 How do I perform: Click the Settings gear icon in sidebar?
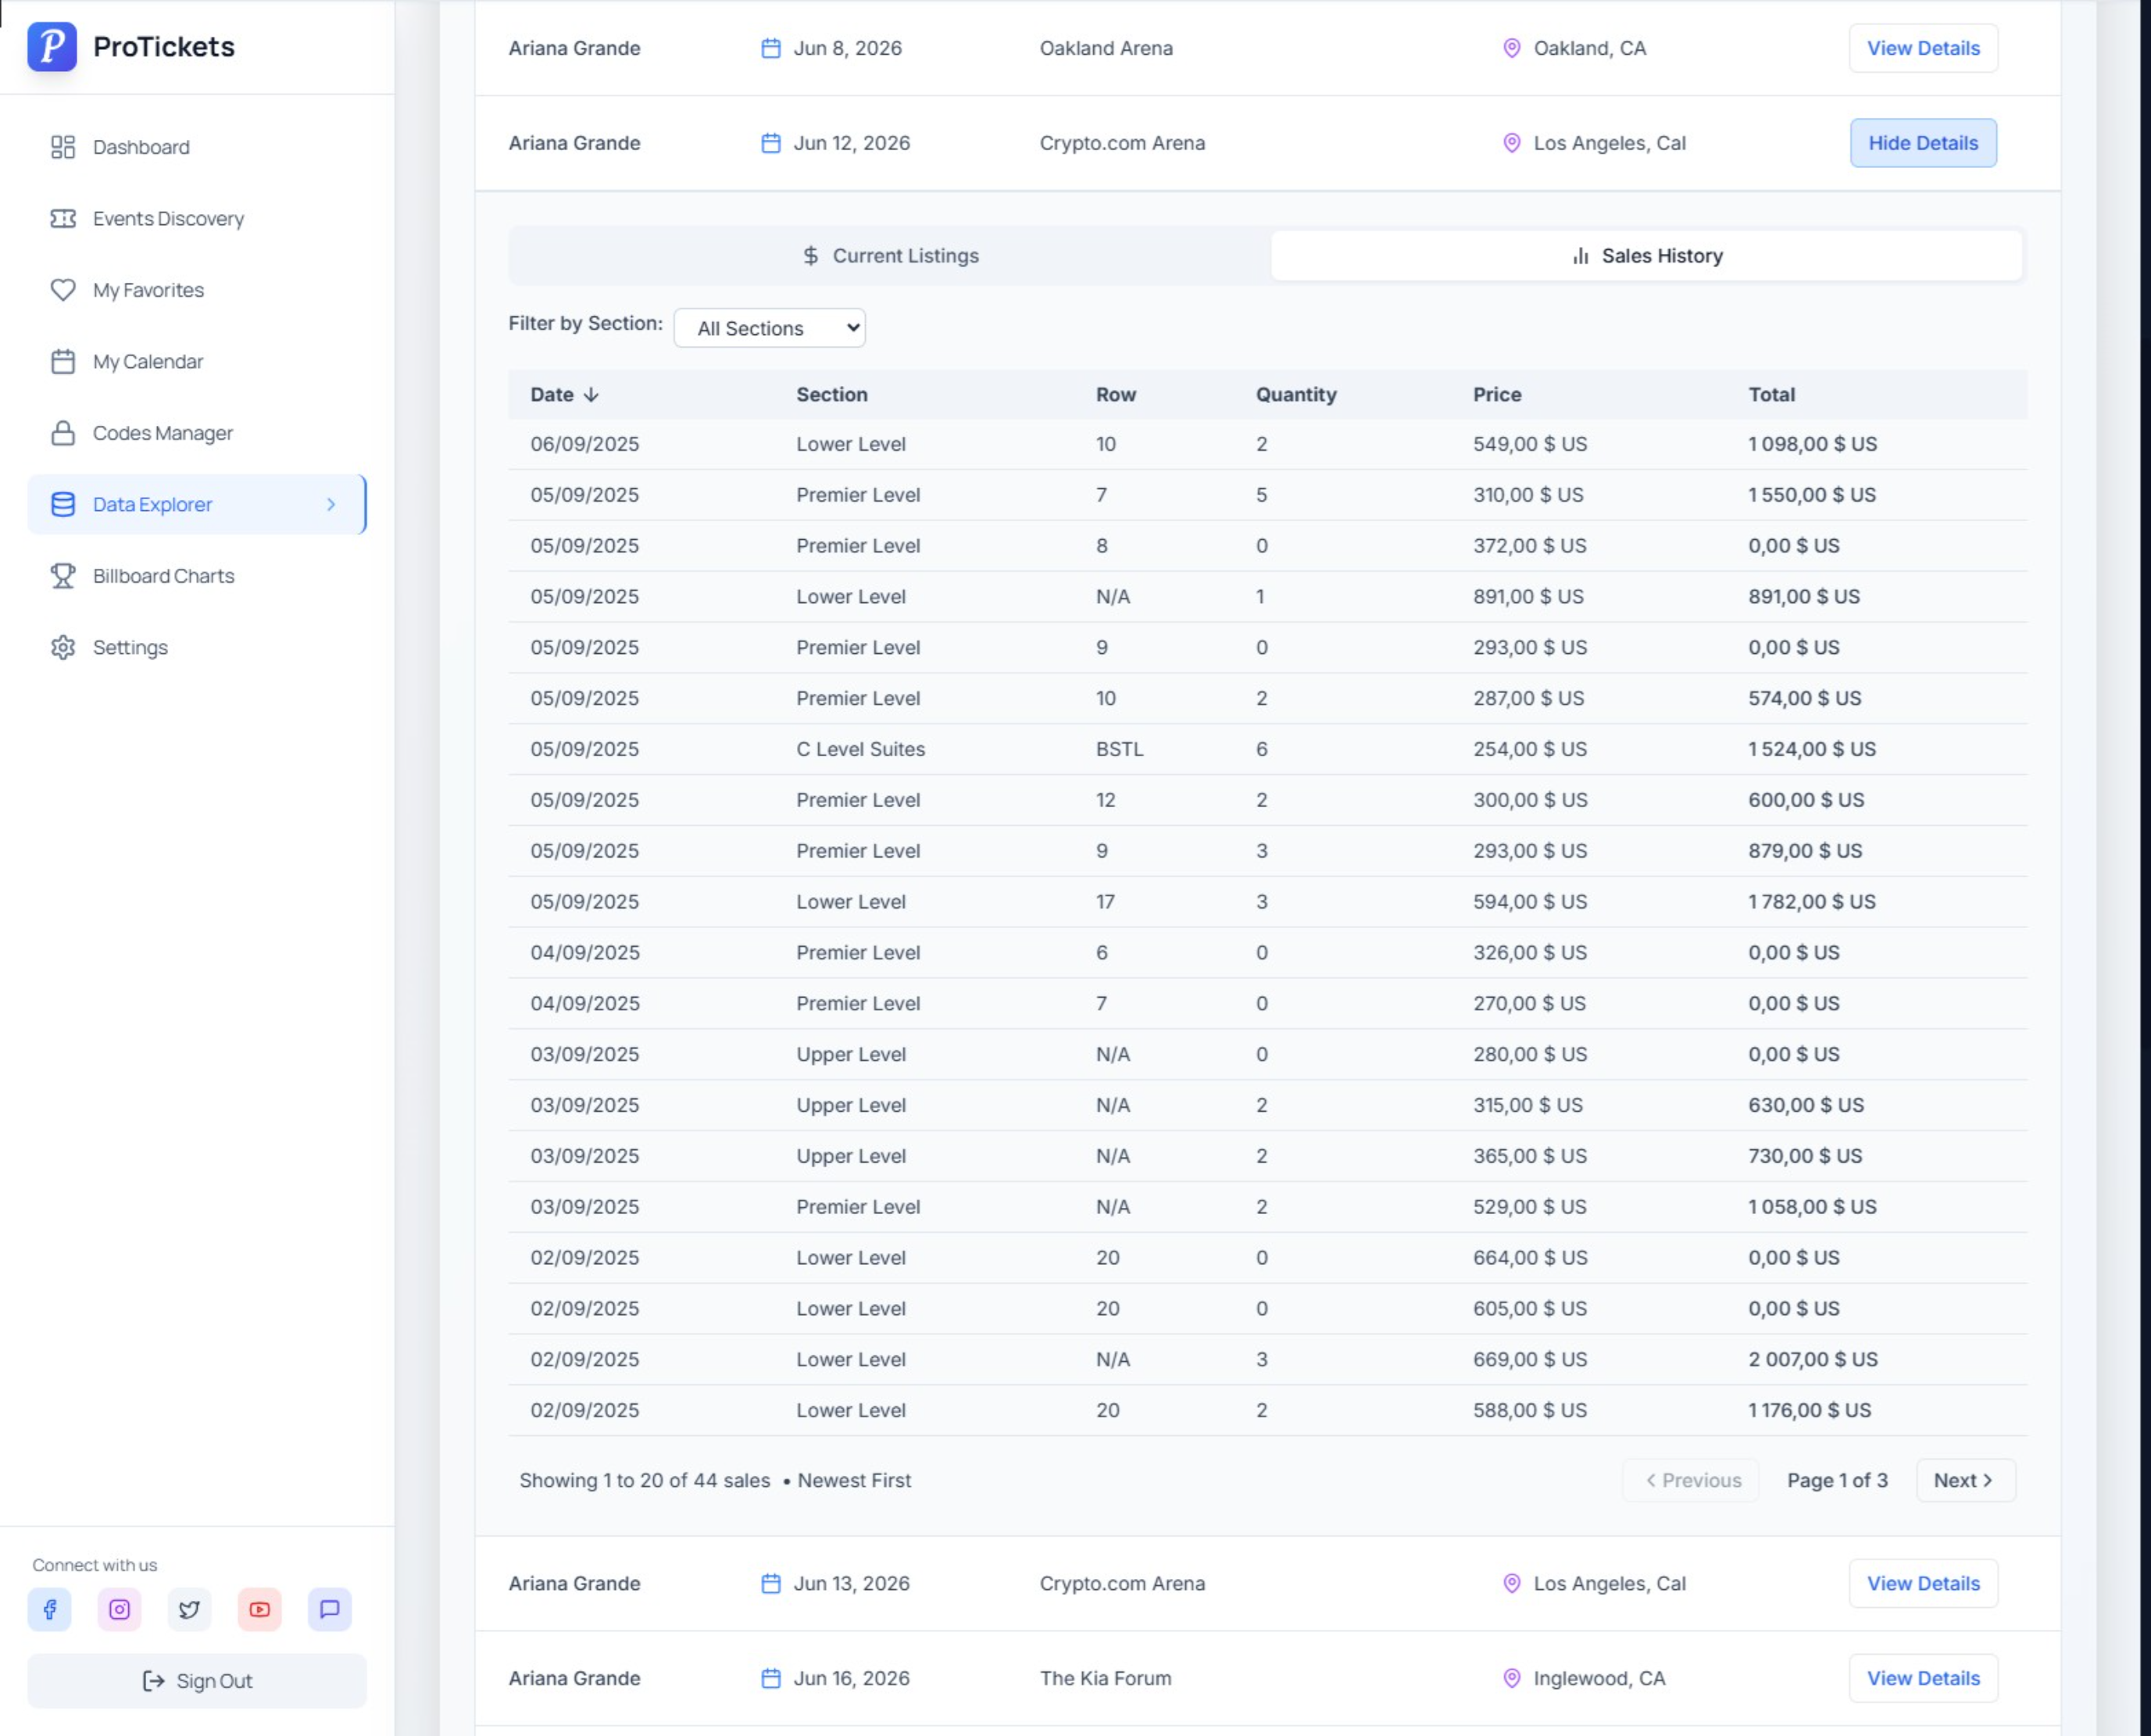(63, 647)
